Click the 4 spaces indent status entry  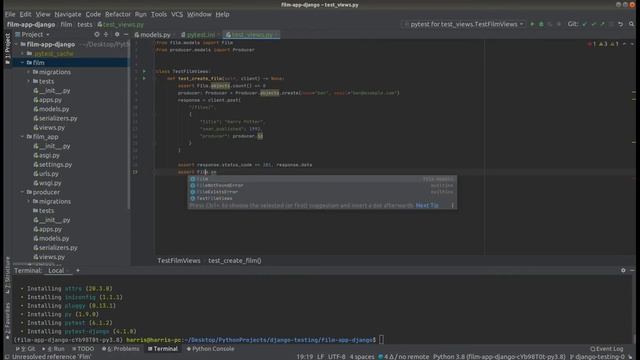(x=362, y=356)
